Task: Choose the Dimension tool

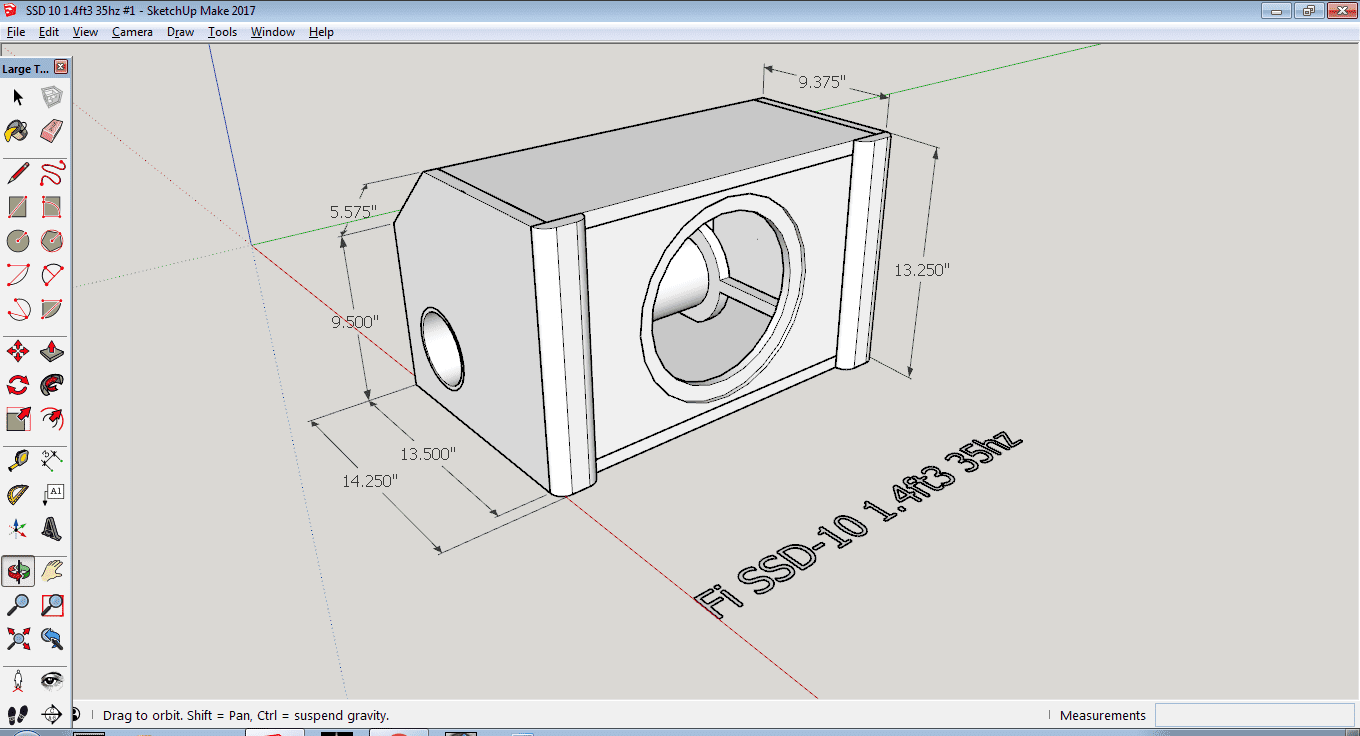Action: (x=52, y=461)
